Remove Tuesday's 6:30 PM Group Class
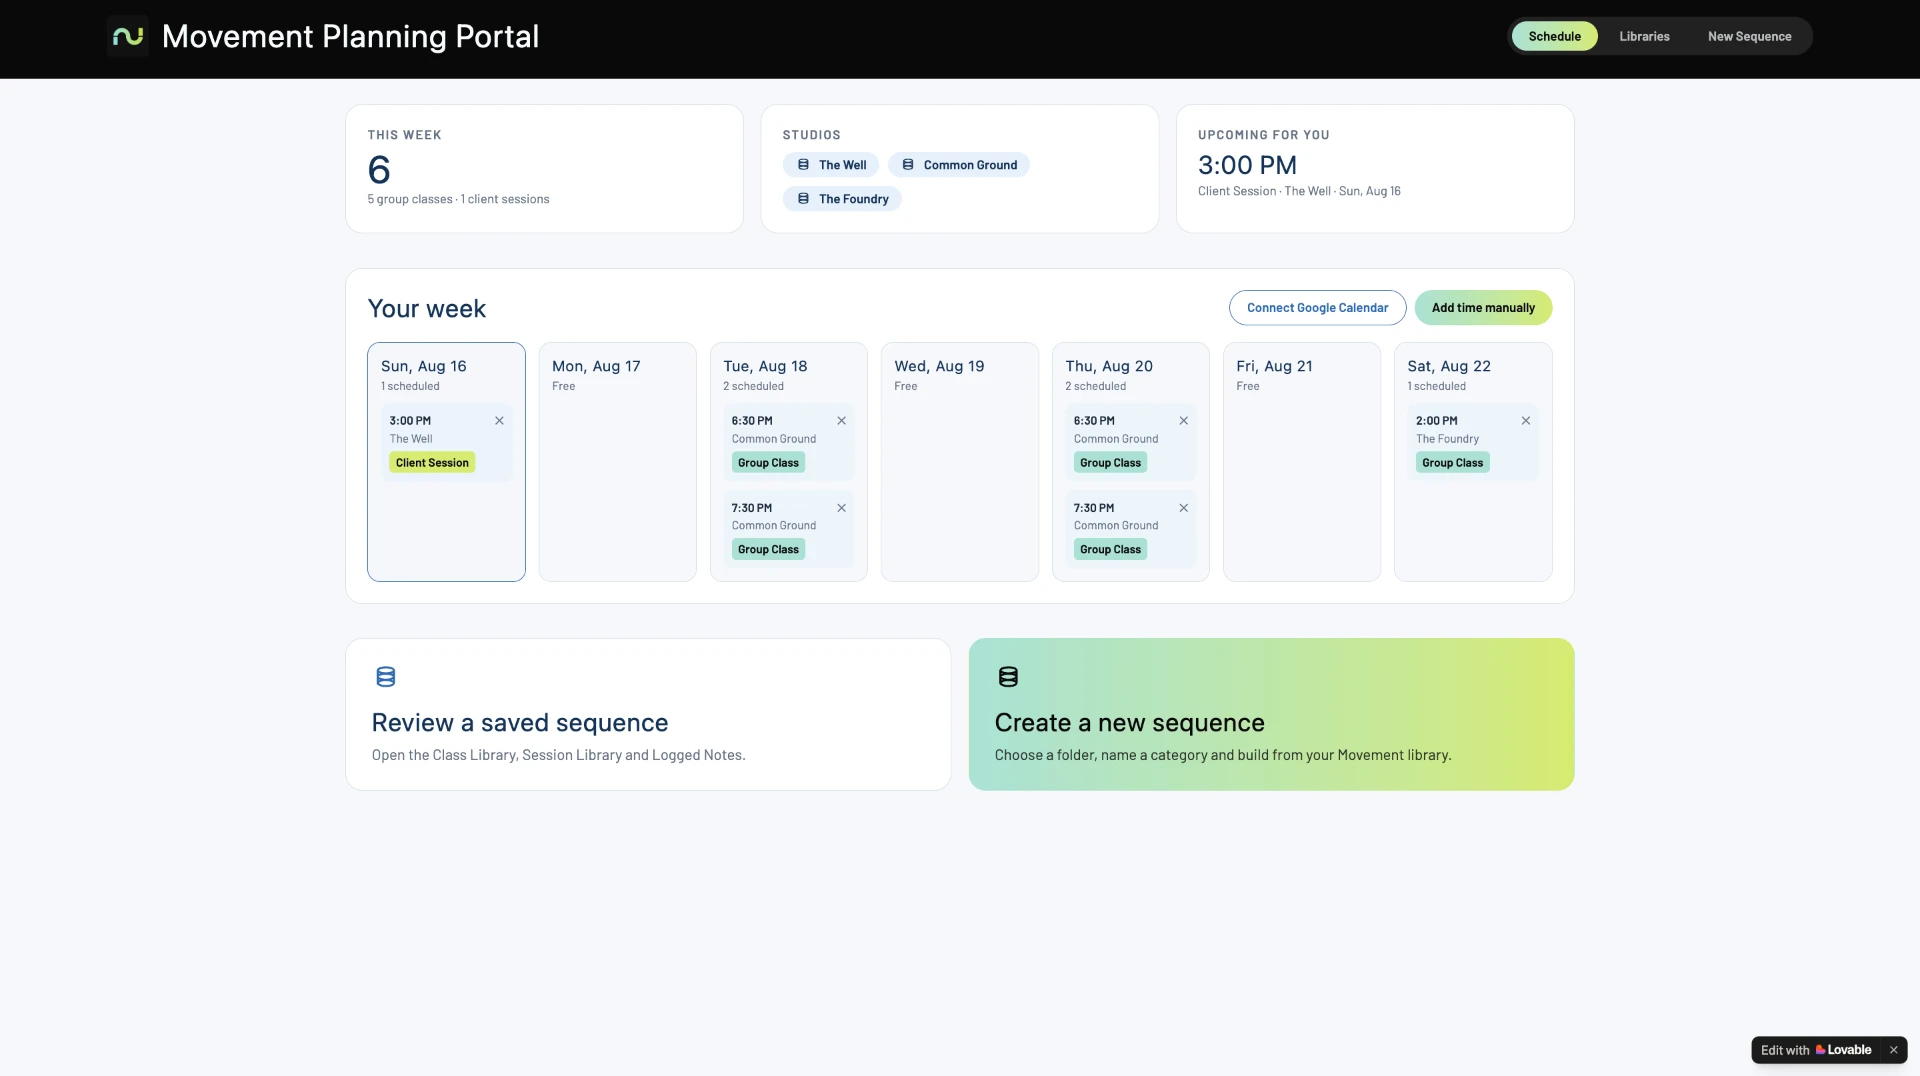The height and width of the screenshot is (1076, 1920). click(x=841, y=421)
